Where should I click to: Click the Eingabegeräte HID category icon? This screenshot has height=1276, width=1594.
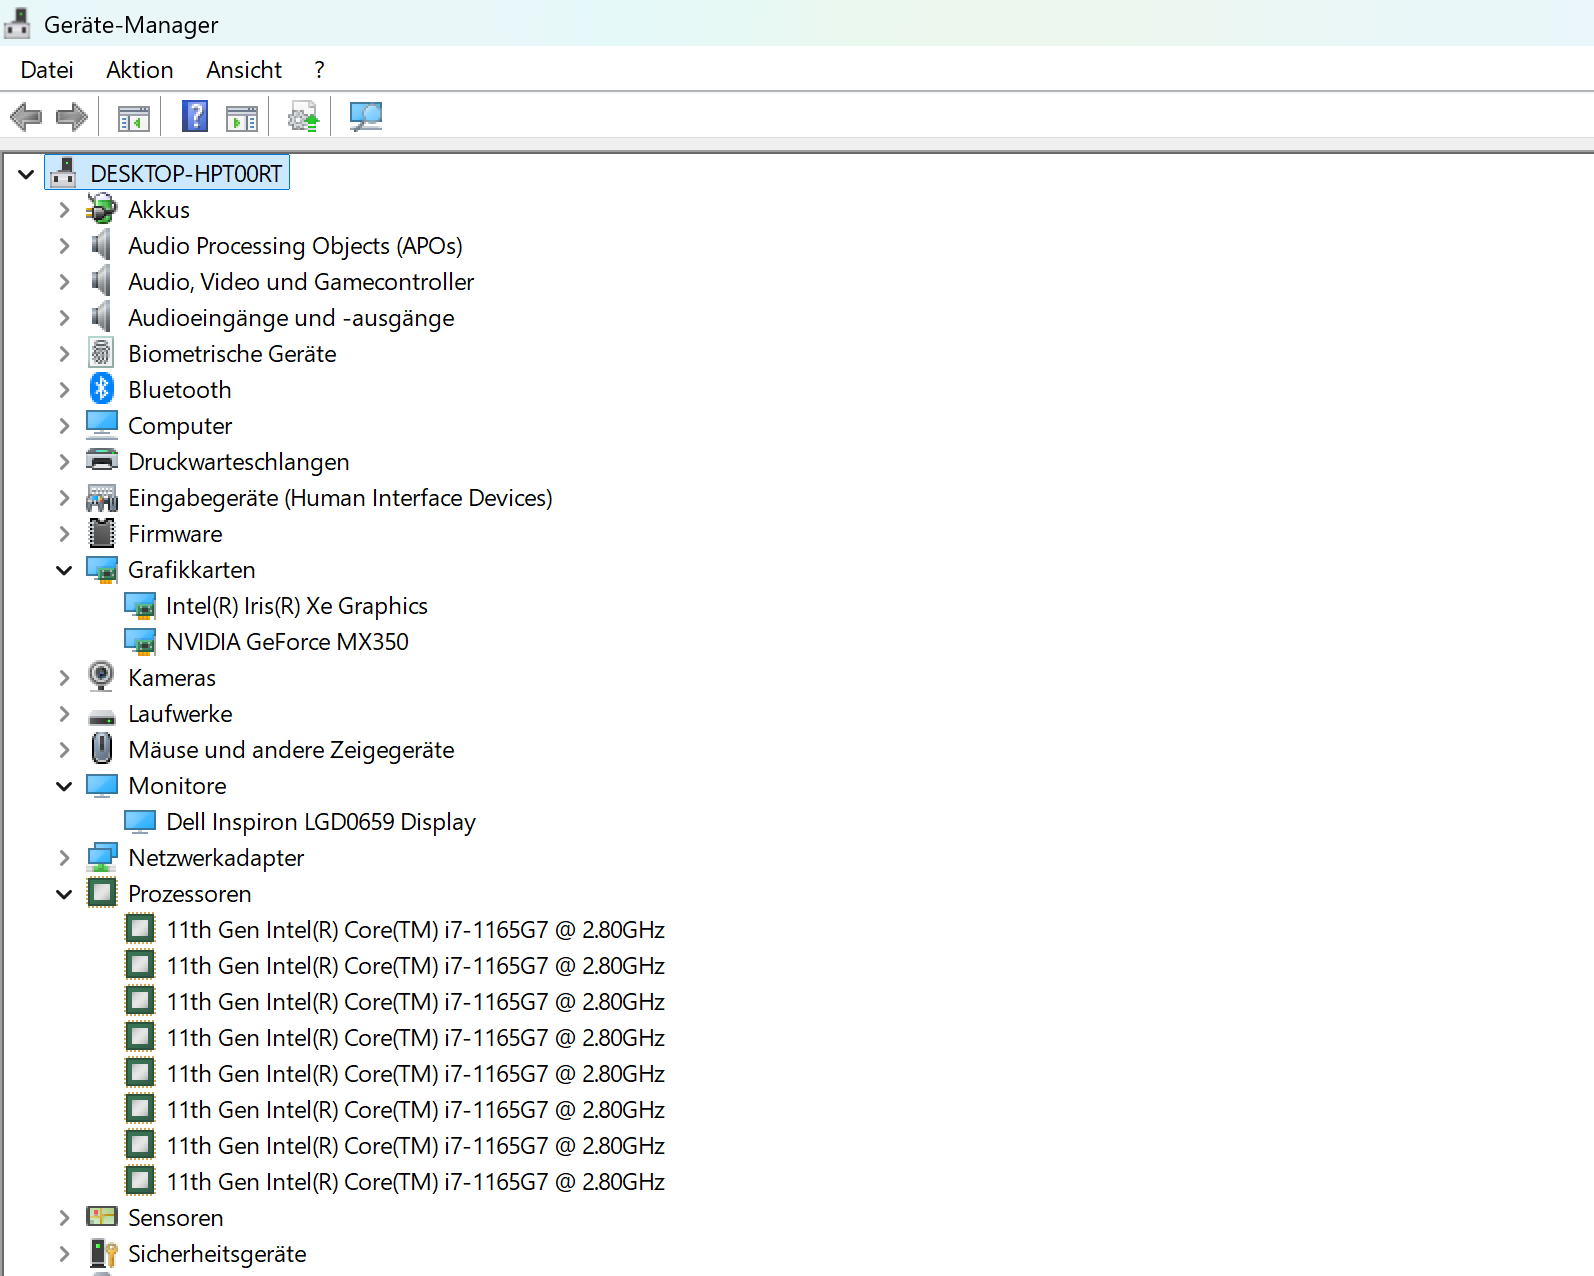[101, 497]
